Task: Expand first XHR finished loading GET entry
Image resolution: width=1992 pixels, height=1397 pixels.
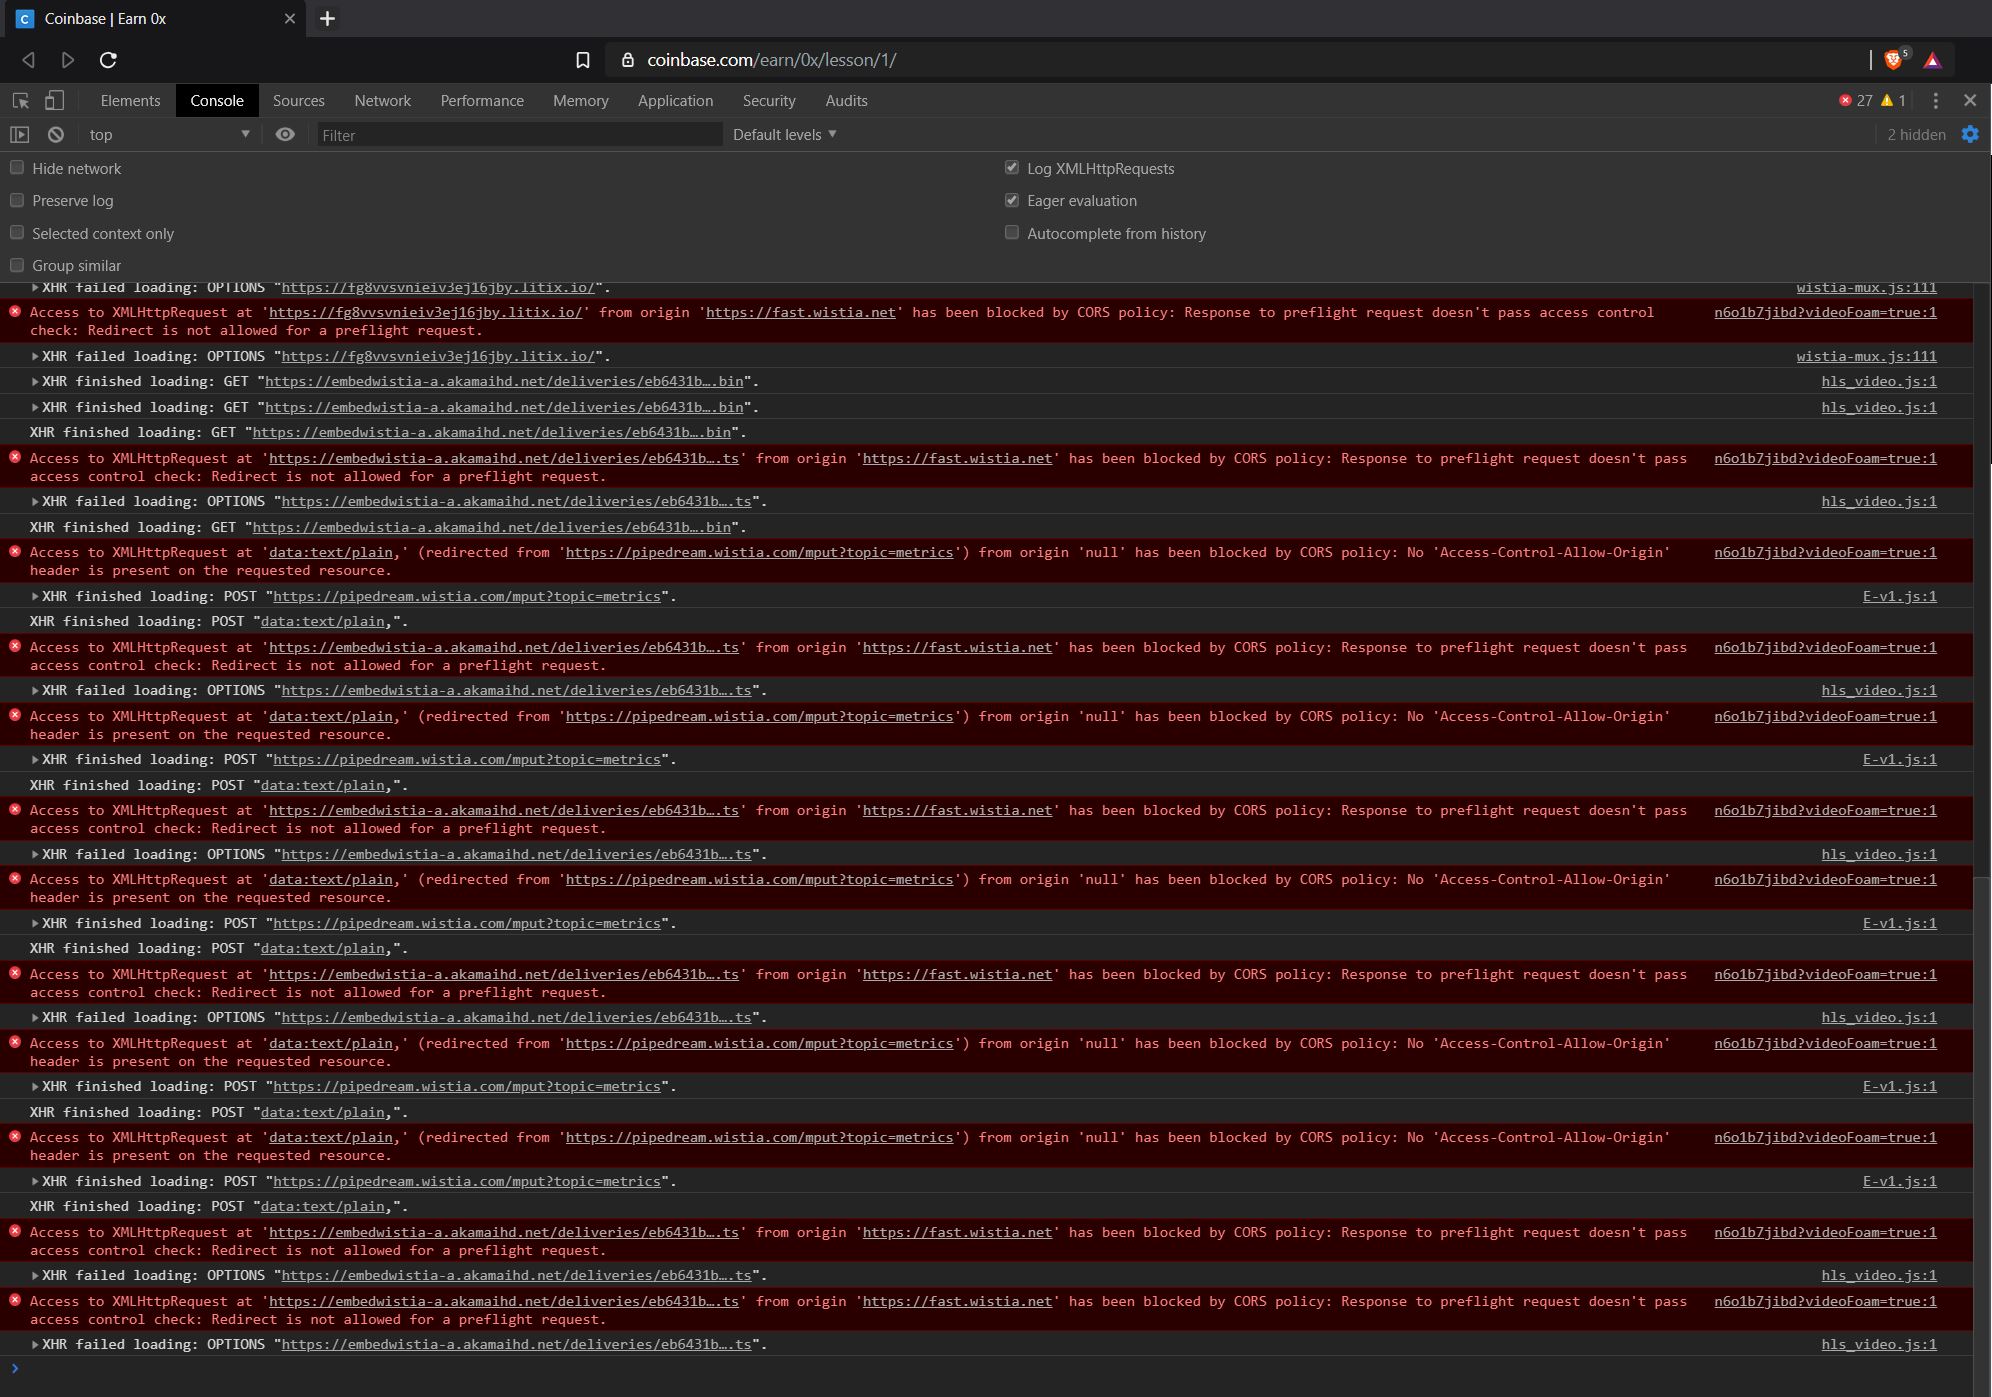Action: point(35,382)
